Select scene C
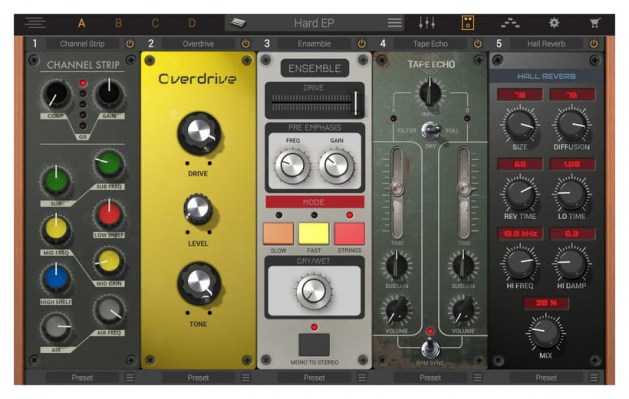This screenshot has height=399, width=629. [x=155, y=23]
